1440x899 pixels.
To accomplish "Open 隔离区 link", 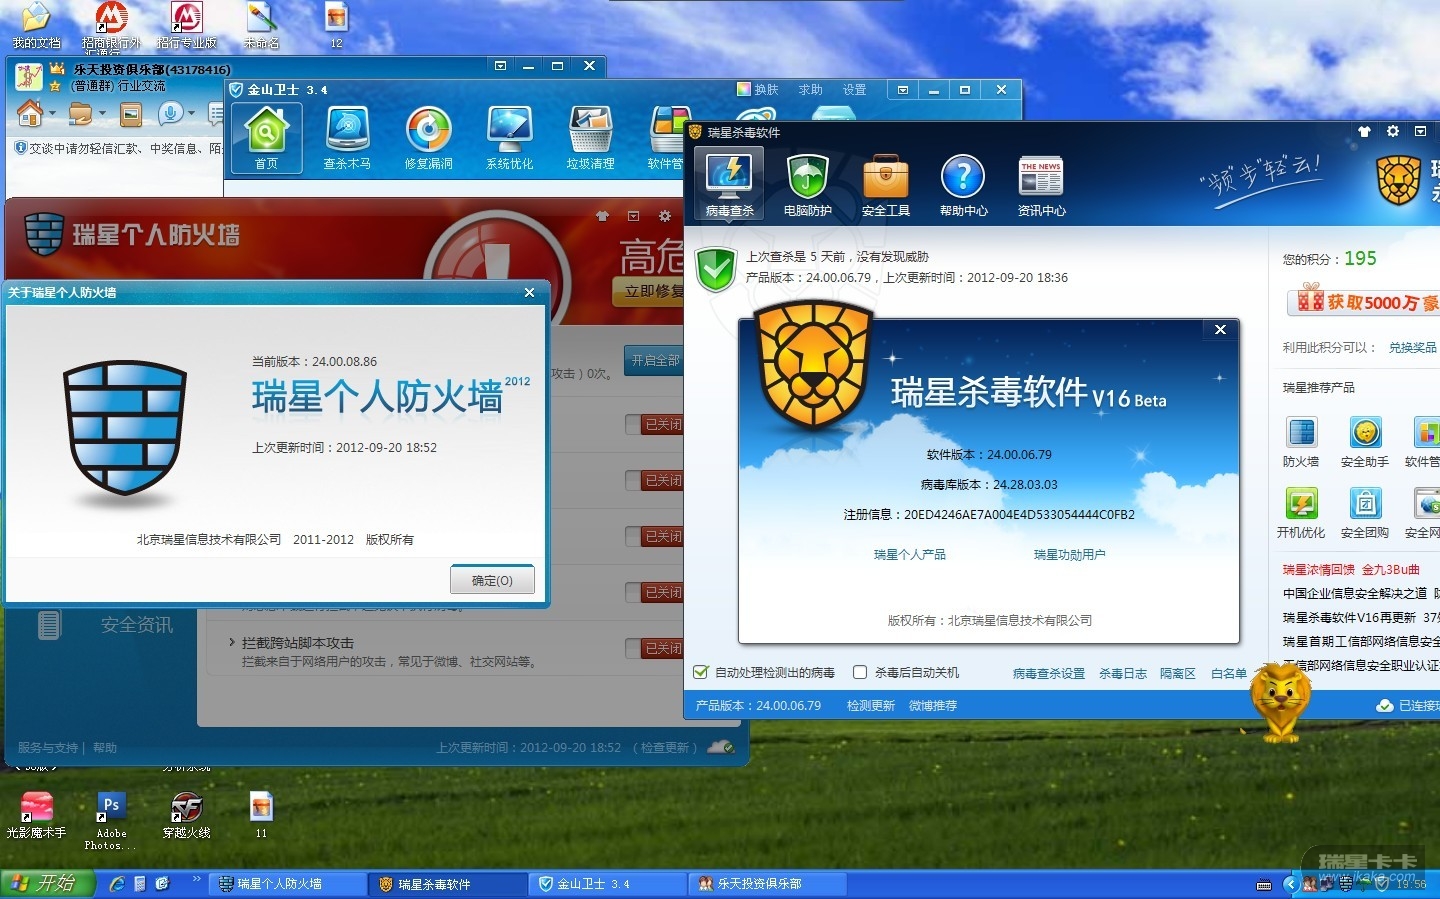I will tap(1178, 673).
